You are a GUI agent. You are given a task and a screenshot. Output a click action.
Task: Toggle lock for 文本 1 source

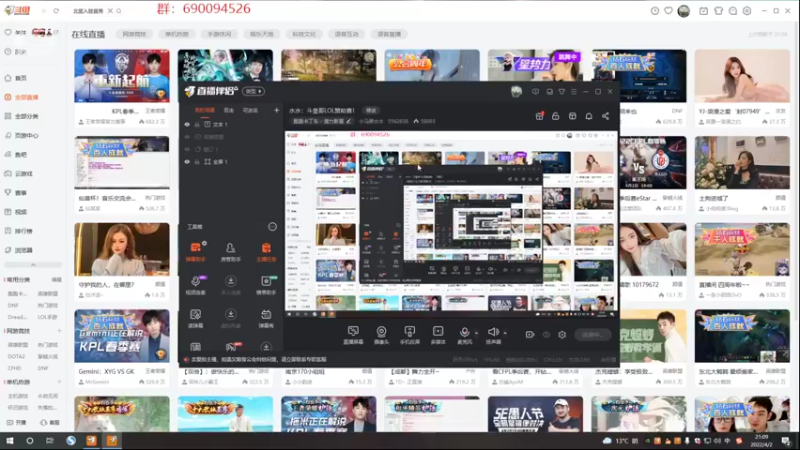click(x=197, y=124)
